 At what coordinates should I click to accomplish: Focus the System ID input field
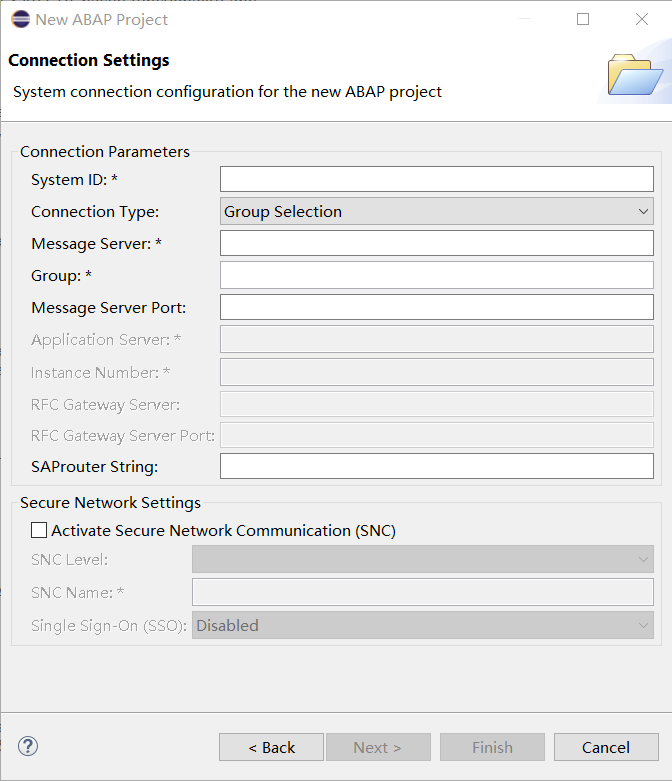coord(436,179)
